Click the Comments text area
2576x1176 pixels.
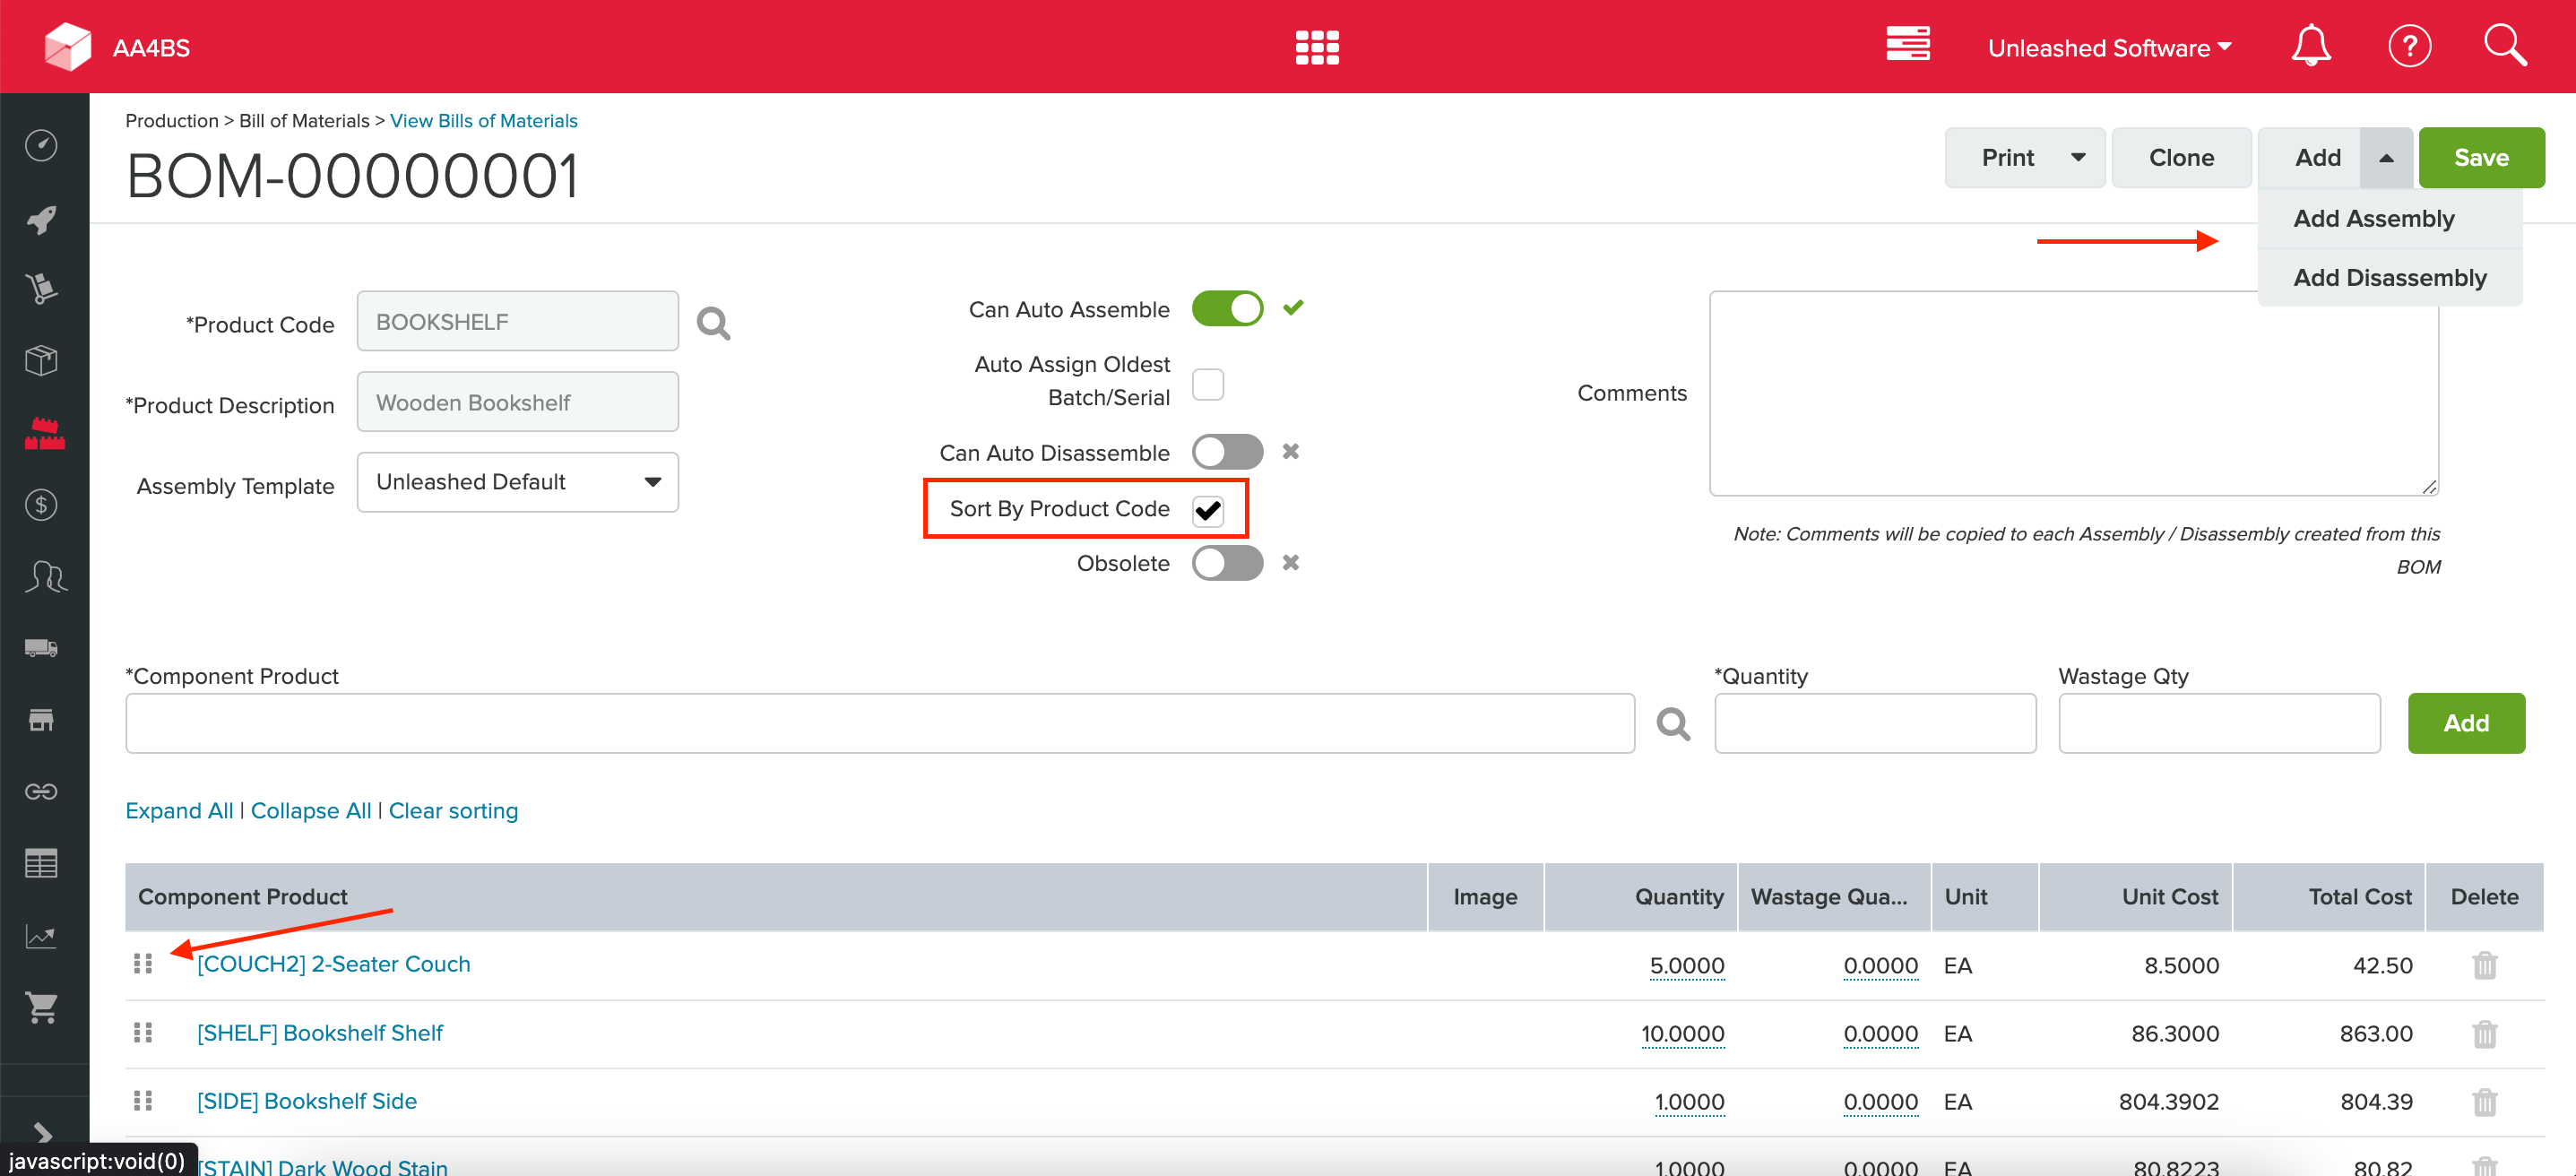(x=2073, y=393)
